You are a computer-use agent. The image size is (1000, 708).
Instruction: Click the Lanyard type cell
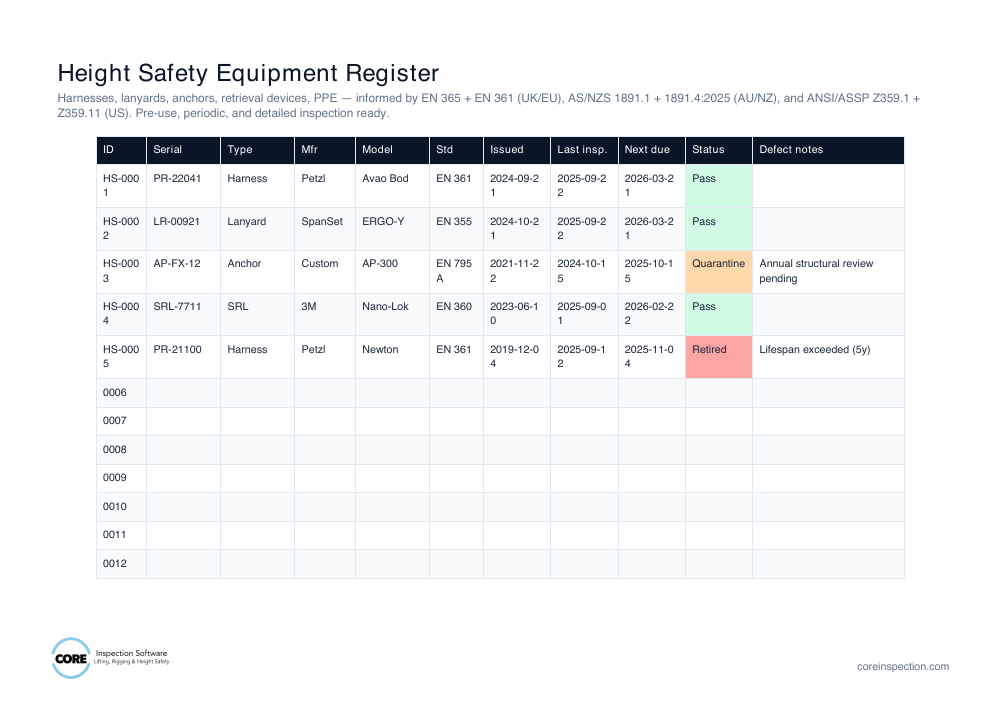[257, 228]
